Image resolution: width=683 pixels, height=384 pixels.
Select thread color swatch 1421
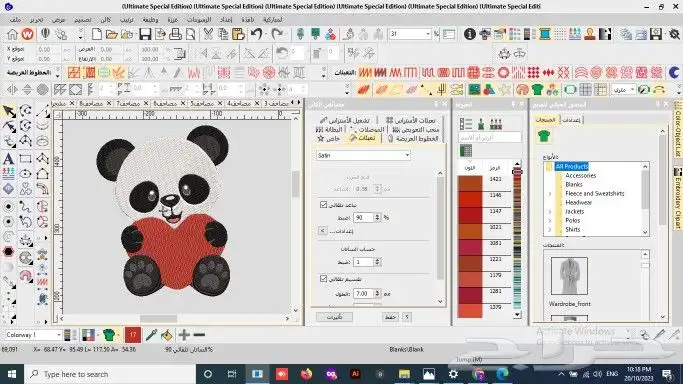tap(470, 183)
